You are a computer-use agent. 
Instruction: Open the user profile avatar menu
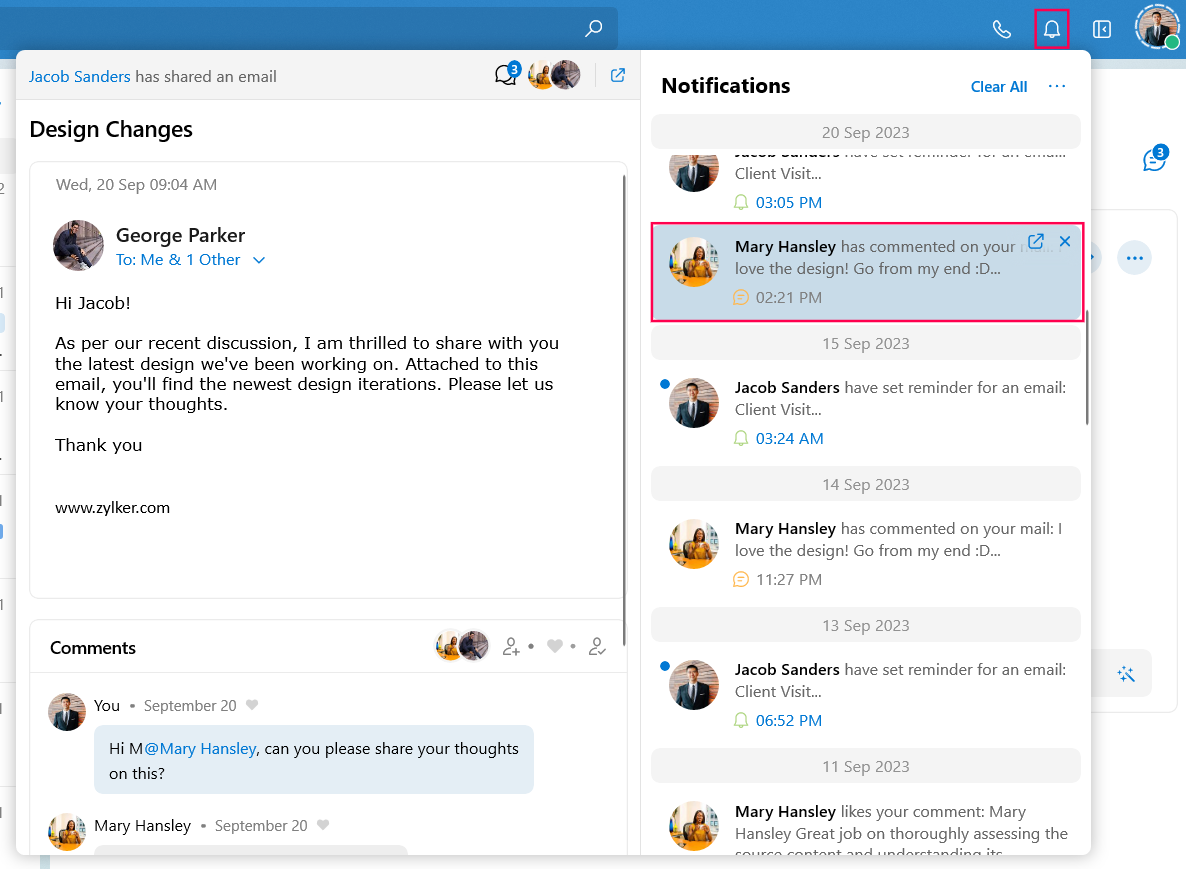click(1157, 28)
